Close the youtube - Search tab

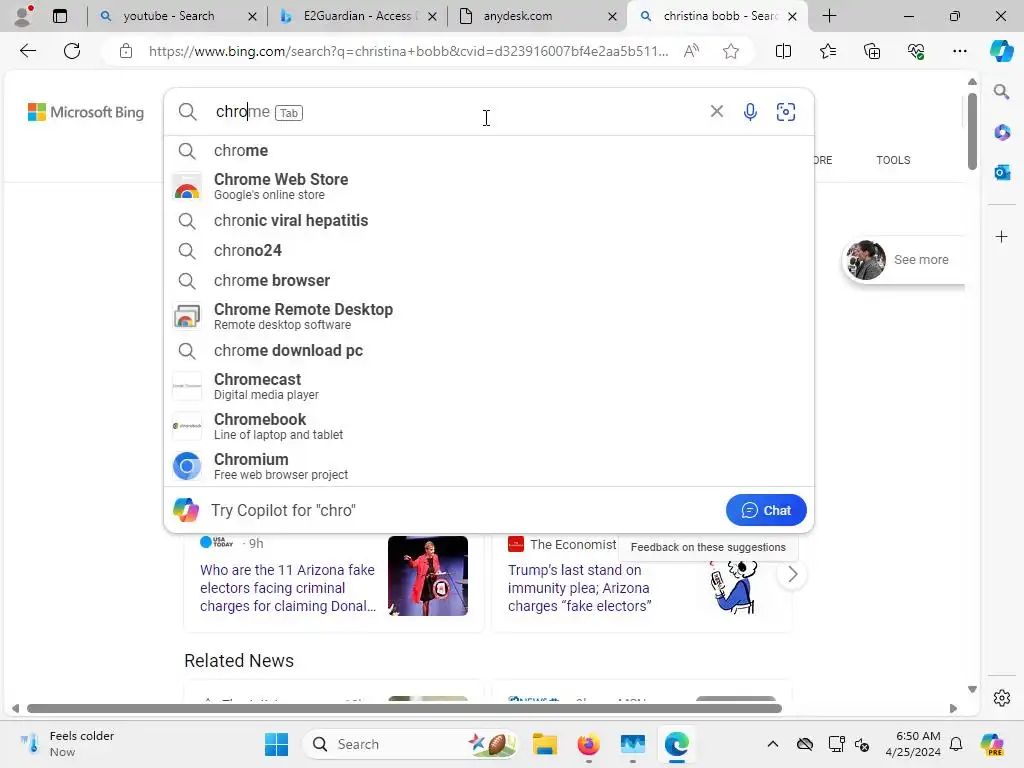tap(252, 16)
